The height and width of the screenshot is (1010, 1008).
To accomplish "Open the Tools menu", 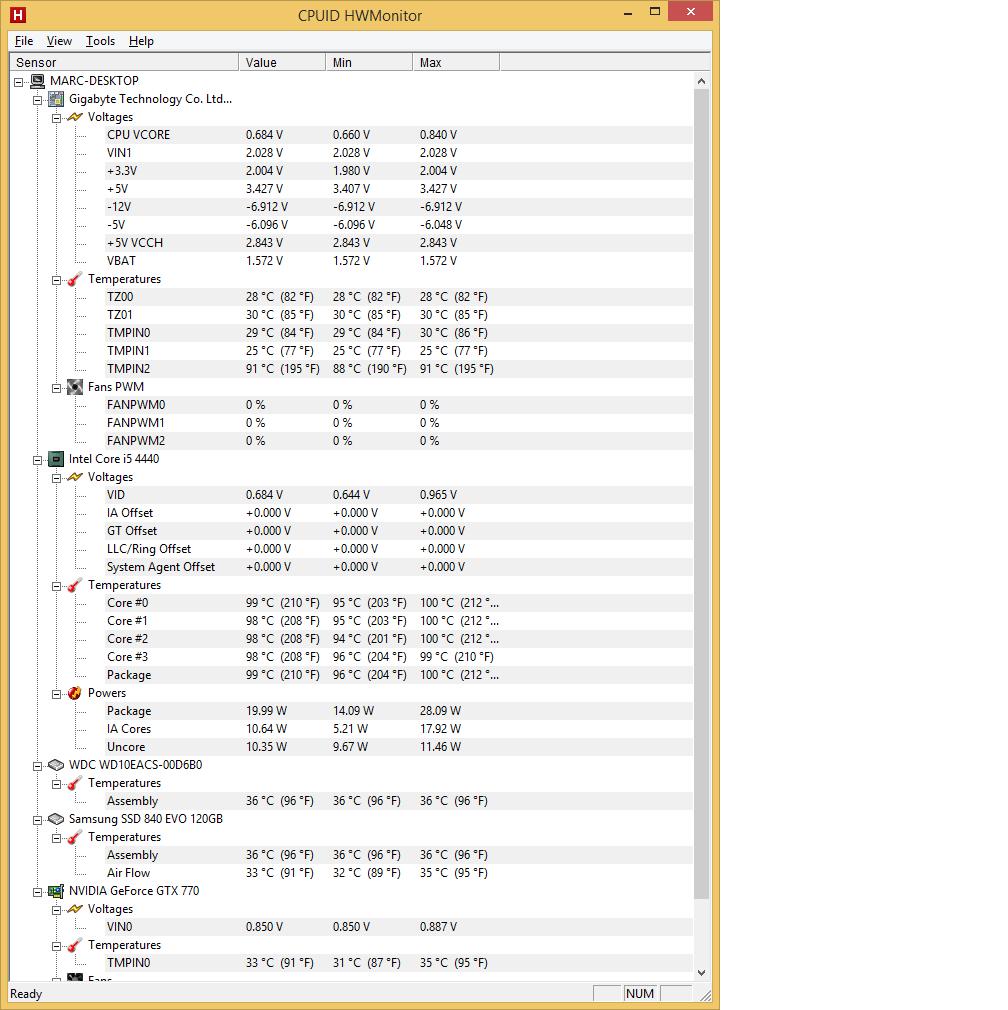I will (x=100, y=41).
